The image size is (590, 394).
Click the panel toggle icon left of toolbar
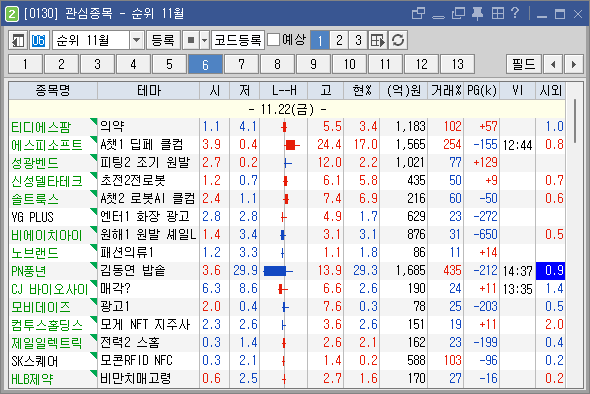tap(18, 40)
